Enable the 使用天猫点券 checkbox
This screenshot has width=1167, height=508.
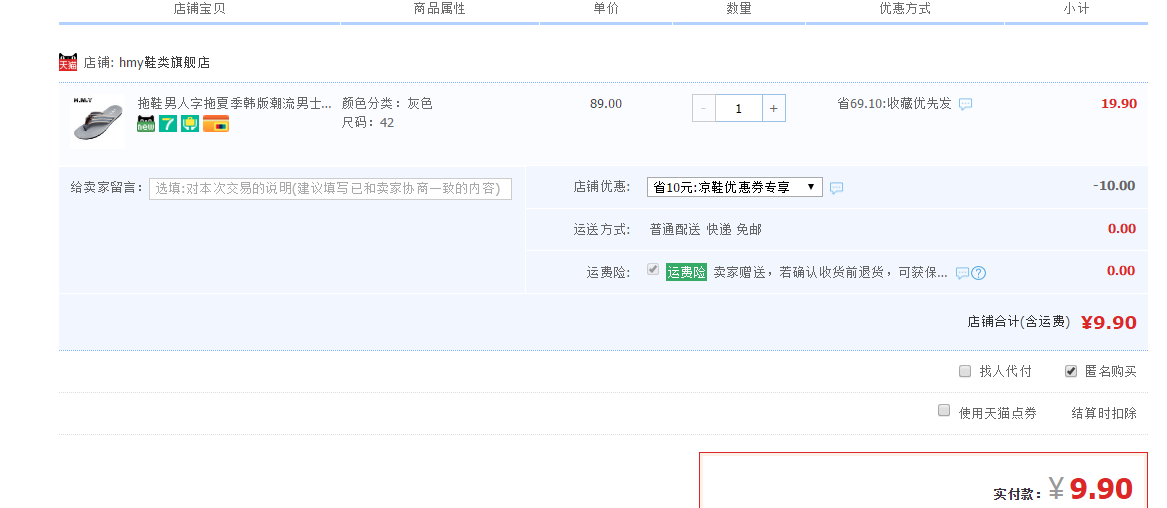944,410
